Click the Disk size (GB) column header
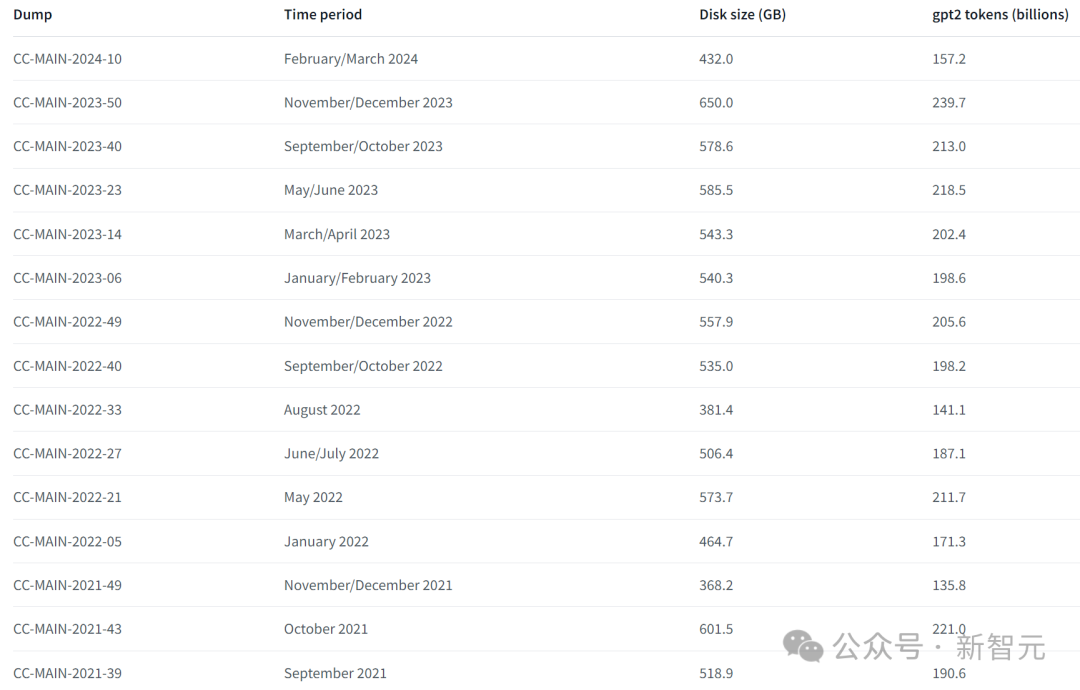This screenshot has width=1080, height=690. [x=742, y=14]
